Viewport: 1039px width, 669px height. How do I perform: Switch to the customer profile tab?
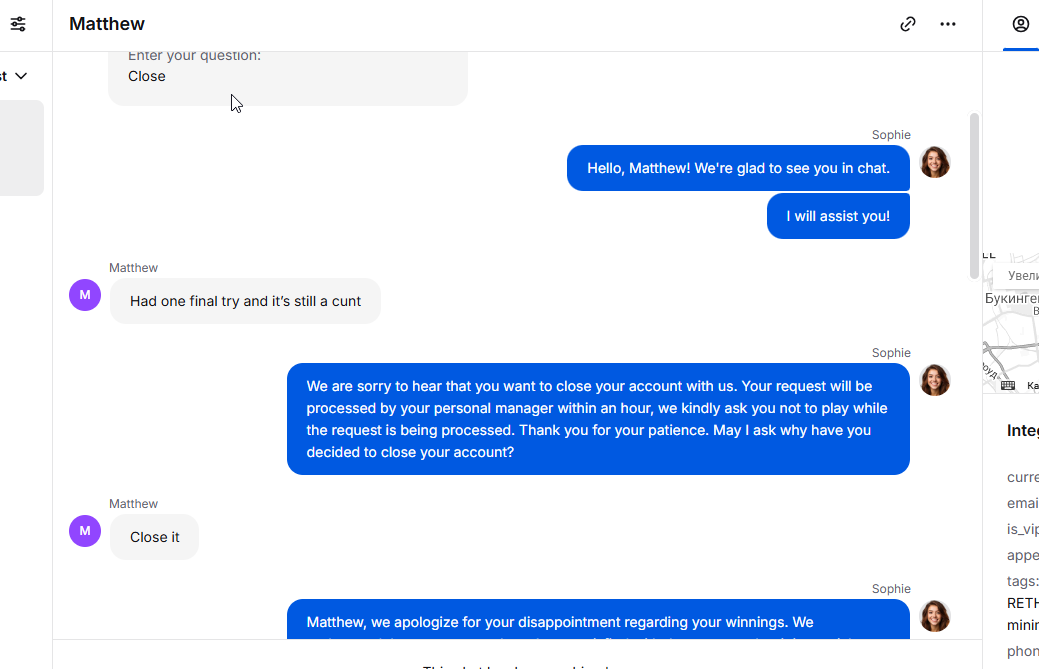tap(1020, 24)
